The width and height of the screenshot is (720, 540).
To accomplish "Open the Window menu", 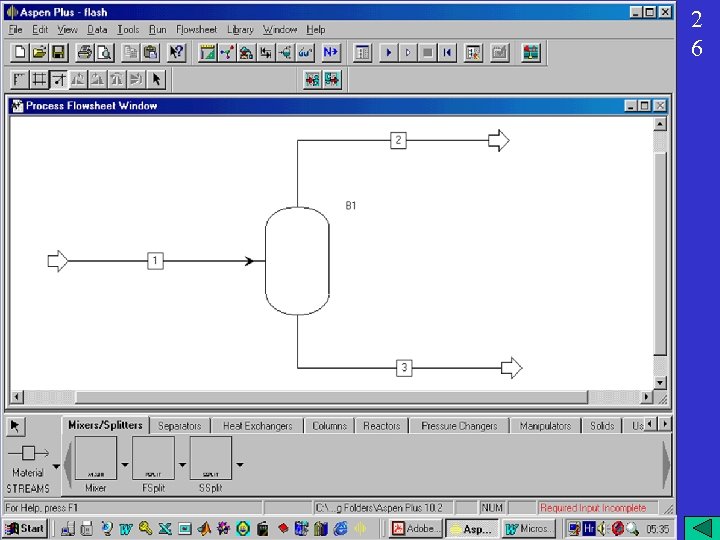I will [x=280, y=30].
